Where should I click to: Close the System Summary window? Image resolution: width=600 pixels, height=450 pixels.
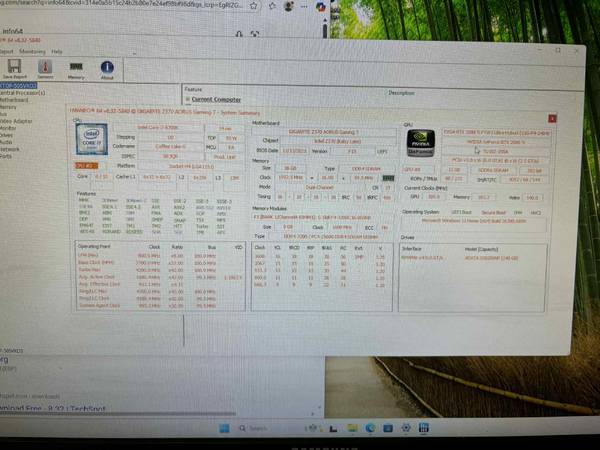click(552, 119)
